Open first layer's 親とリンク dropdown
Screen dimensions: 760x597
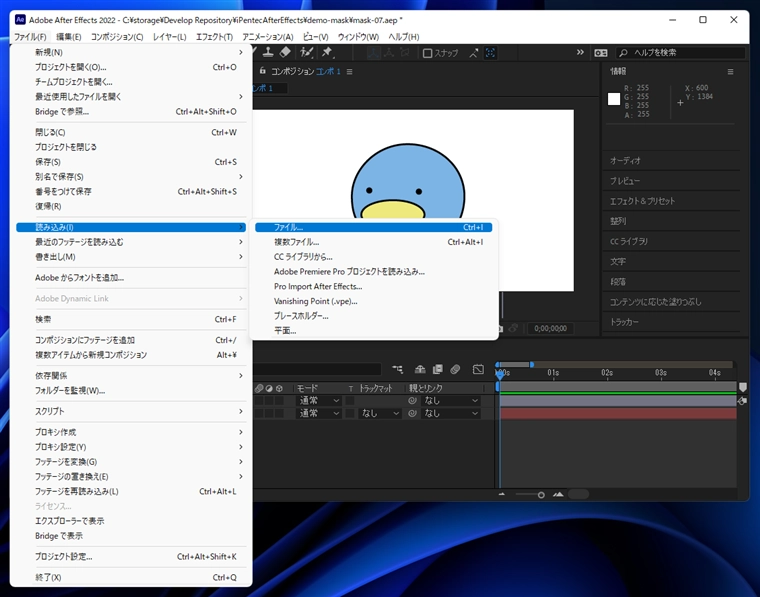450,400
